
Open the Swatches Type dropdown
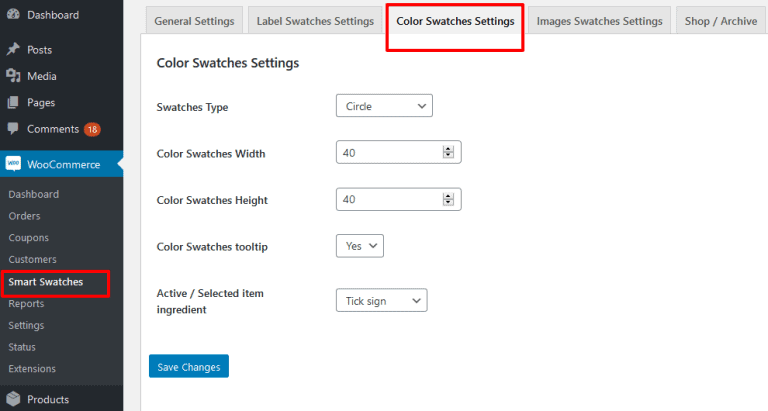point(384,106)
